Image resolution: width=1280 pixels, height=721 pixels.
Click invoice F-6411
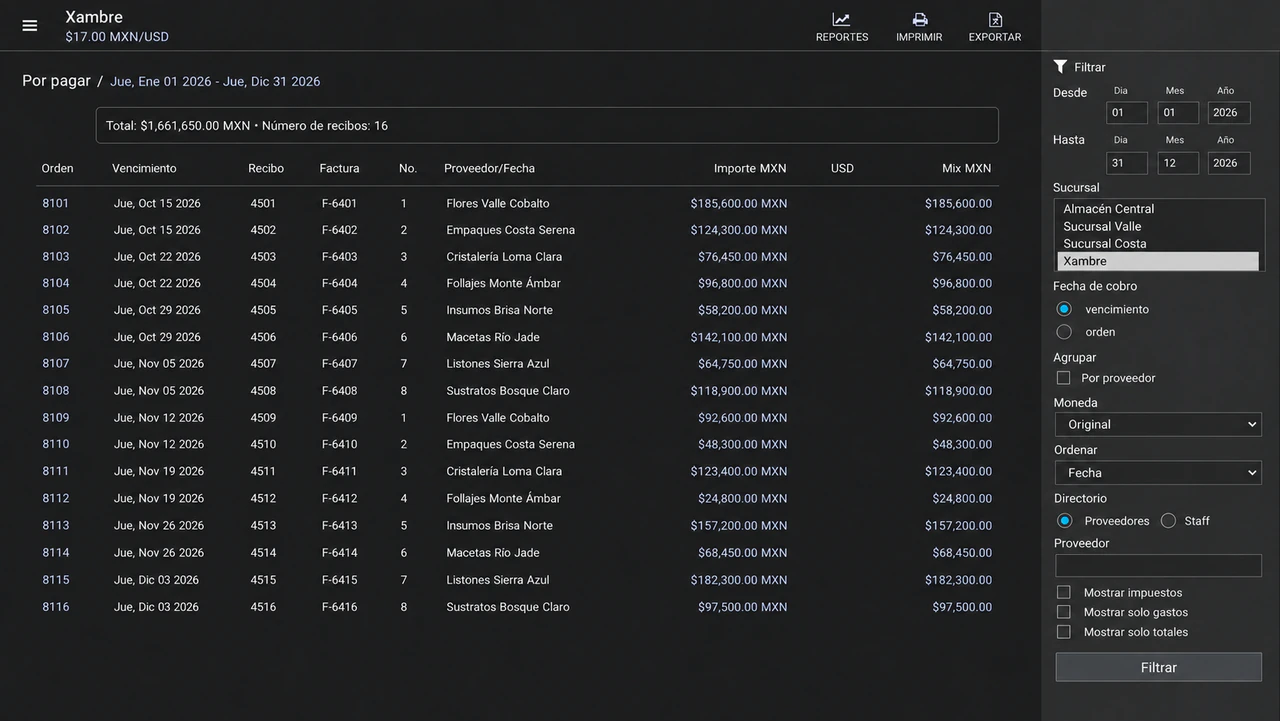pos(339,471)
